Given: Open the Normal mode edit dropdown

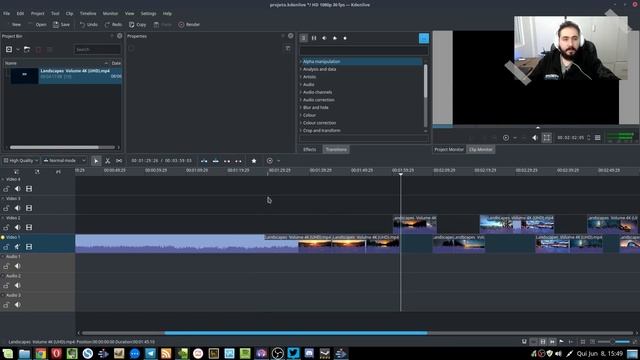Looking at the screenshot, I should [x=64, y=161].
